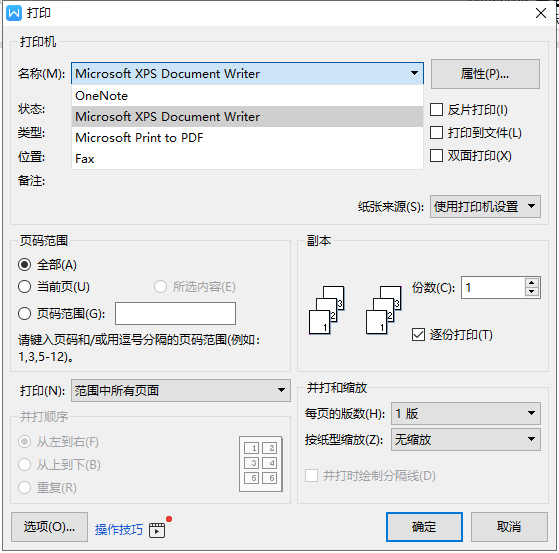This screenshot has height=553, width=559.
Task: Enable 反片打印 checkbox
Action: pyautogui.click(x=436, y=110)
